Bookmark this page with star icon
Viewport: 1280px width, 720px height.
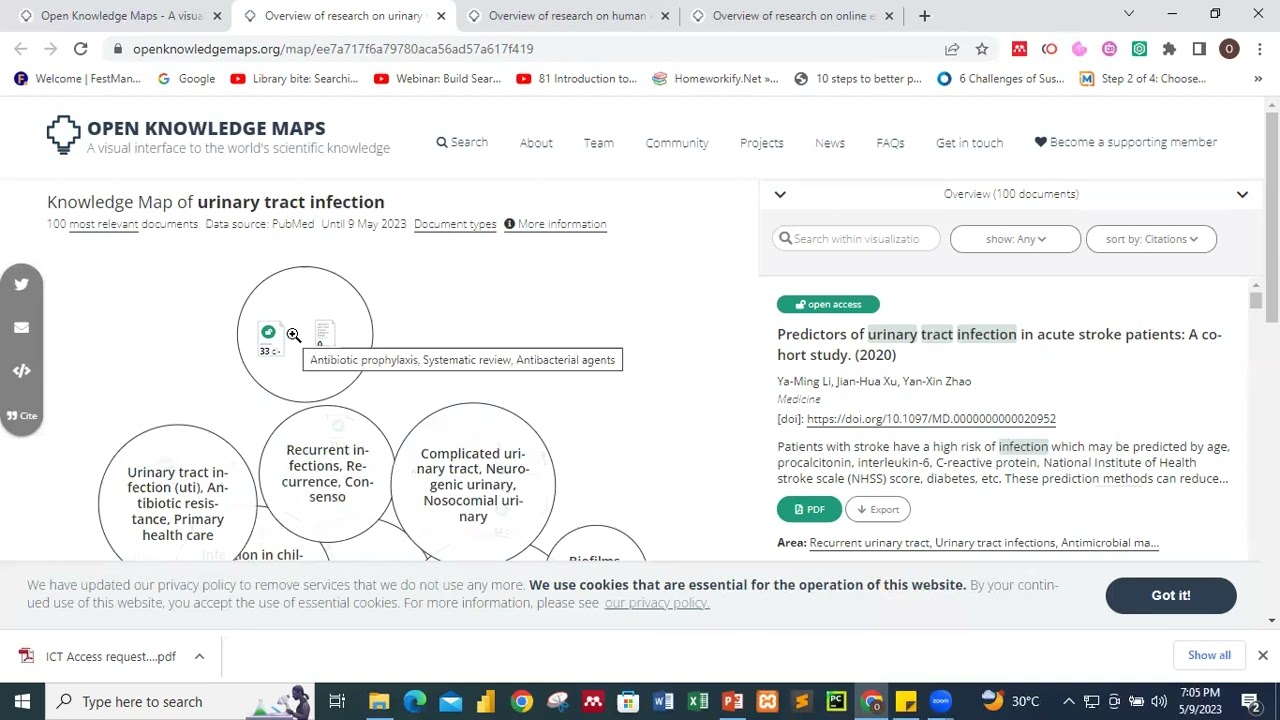[982, 48]
